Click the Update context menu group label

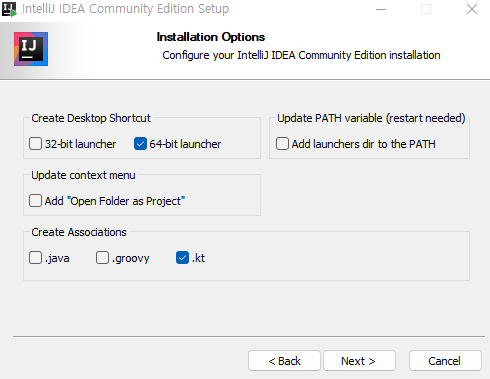(x=83, y=175)
